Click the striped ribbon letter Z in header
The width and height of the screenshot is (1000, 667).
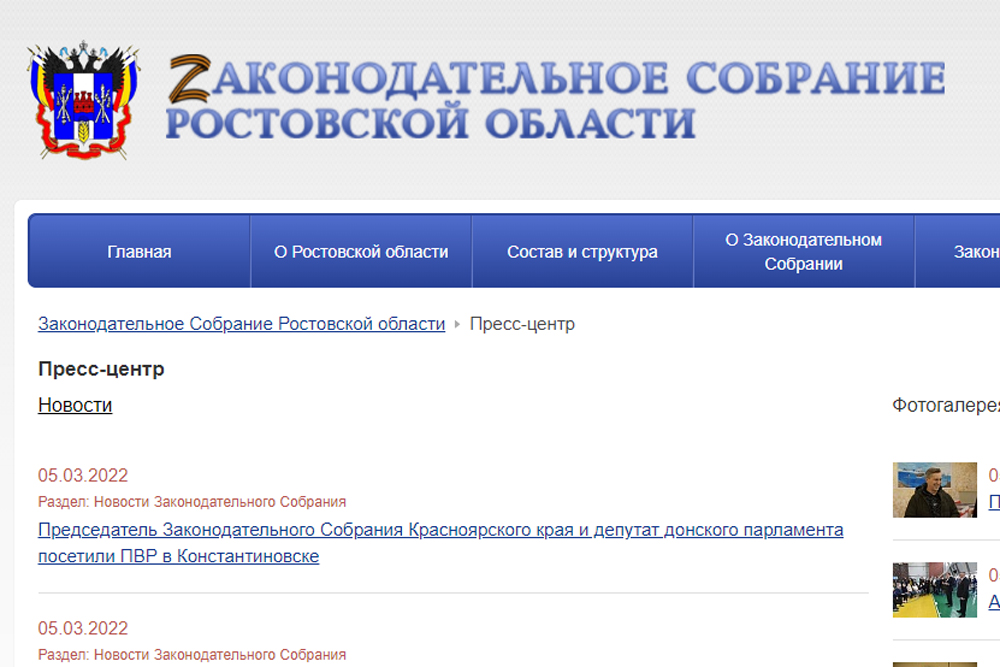[x=189, y=79]
